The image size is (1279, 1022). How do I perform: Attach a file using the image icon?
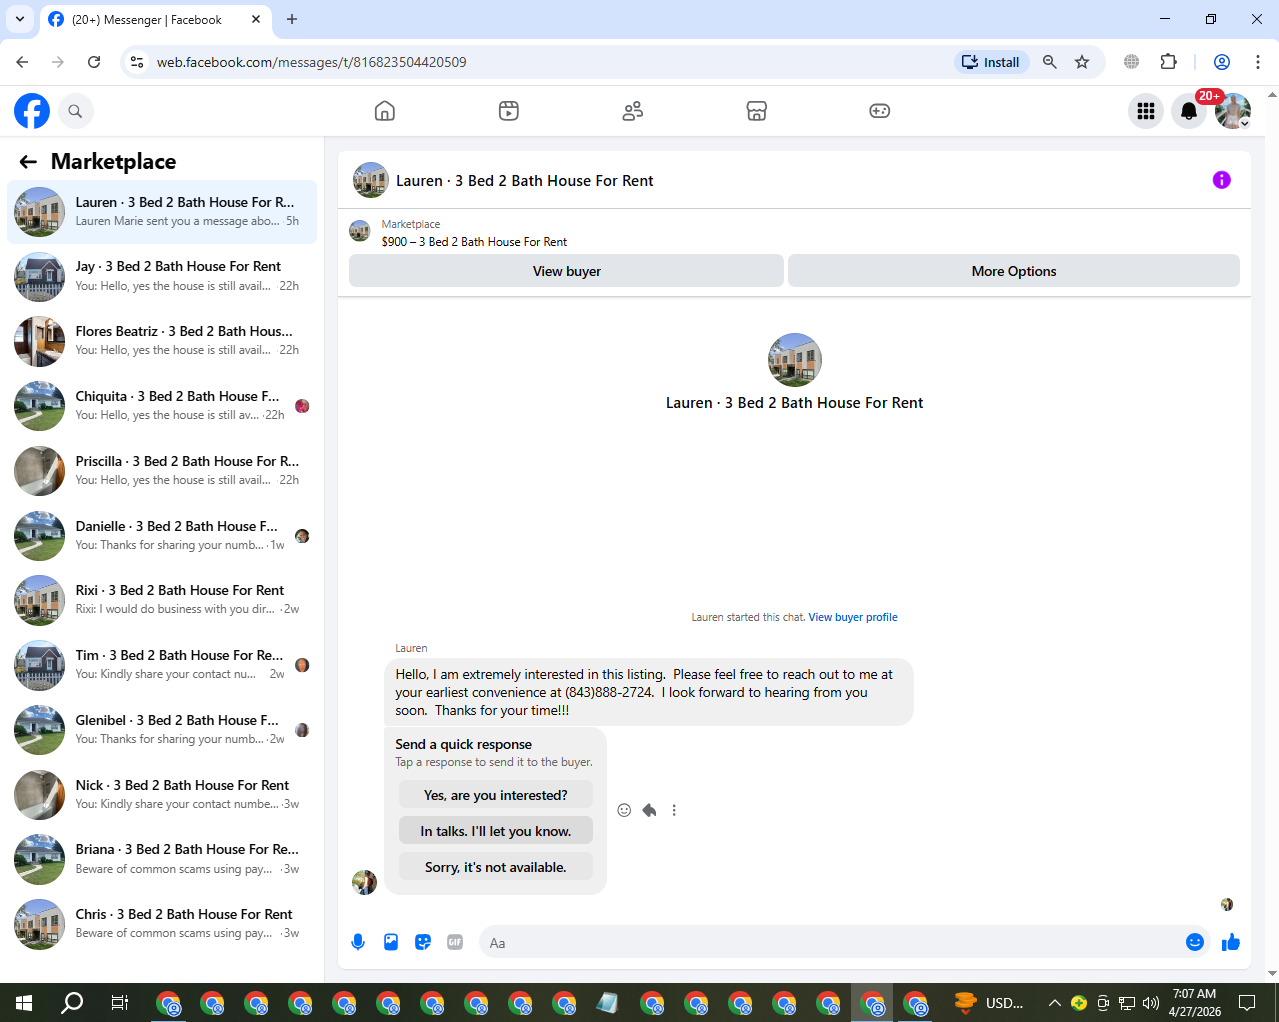point(391,942)
